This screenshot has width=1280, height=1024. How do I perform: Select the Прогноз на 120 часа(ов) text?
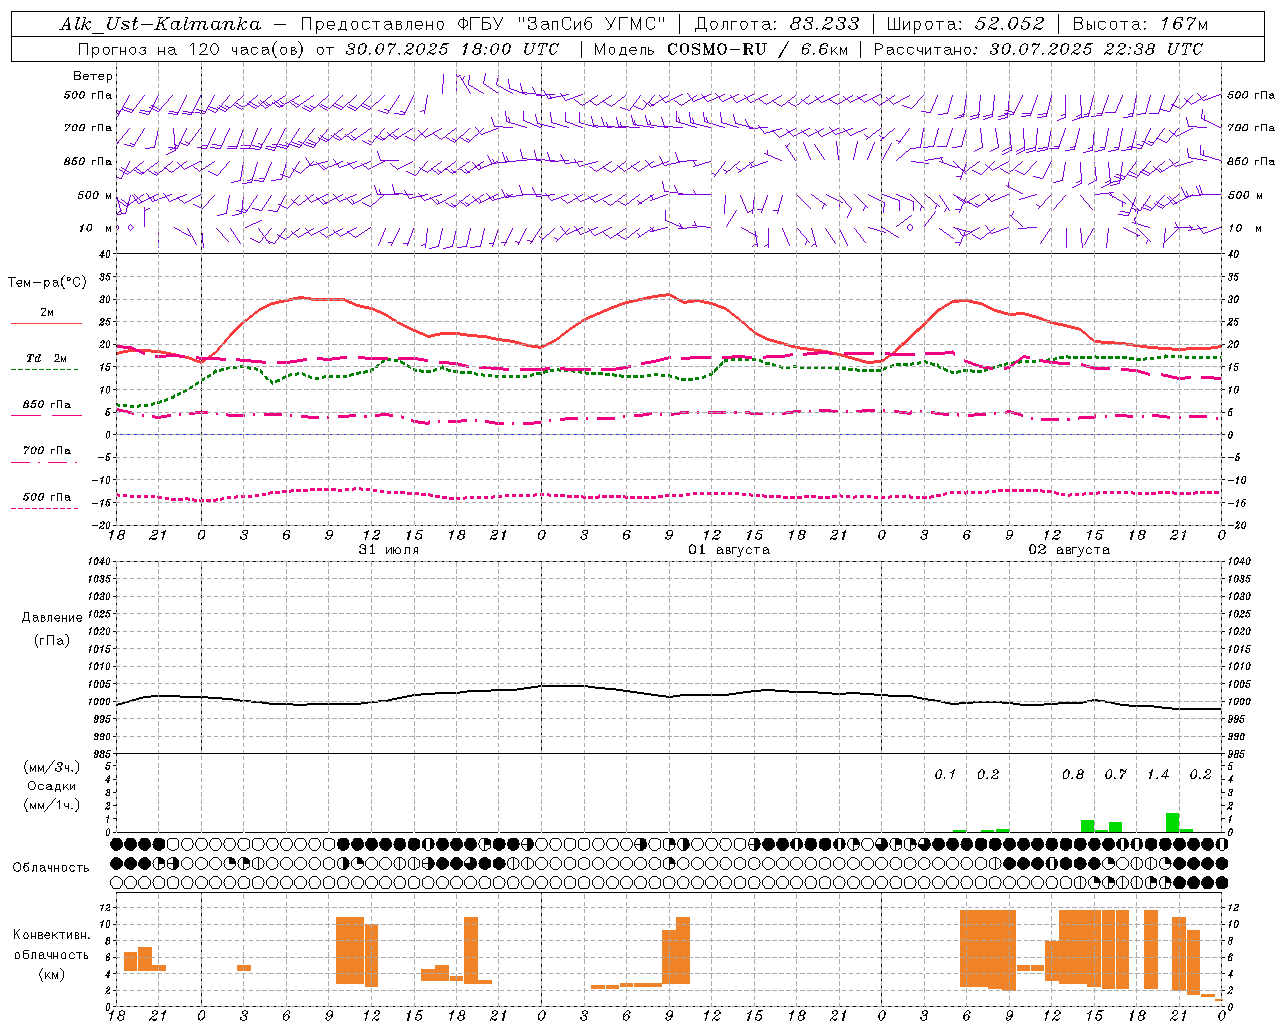click(x=192, y=49)
